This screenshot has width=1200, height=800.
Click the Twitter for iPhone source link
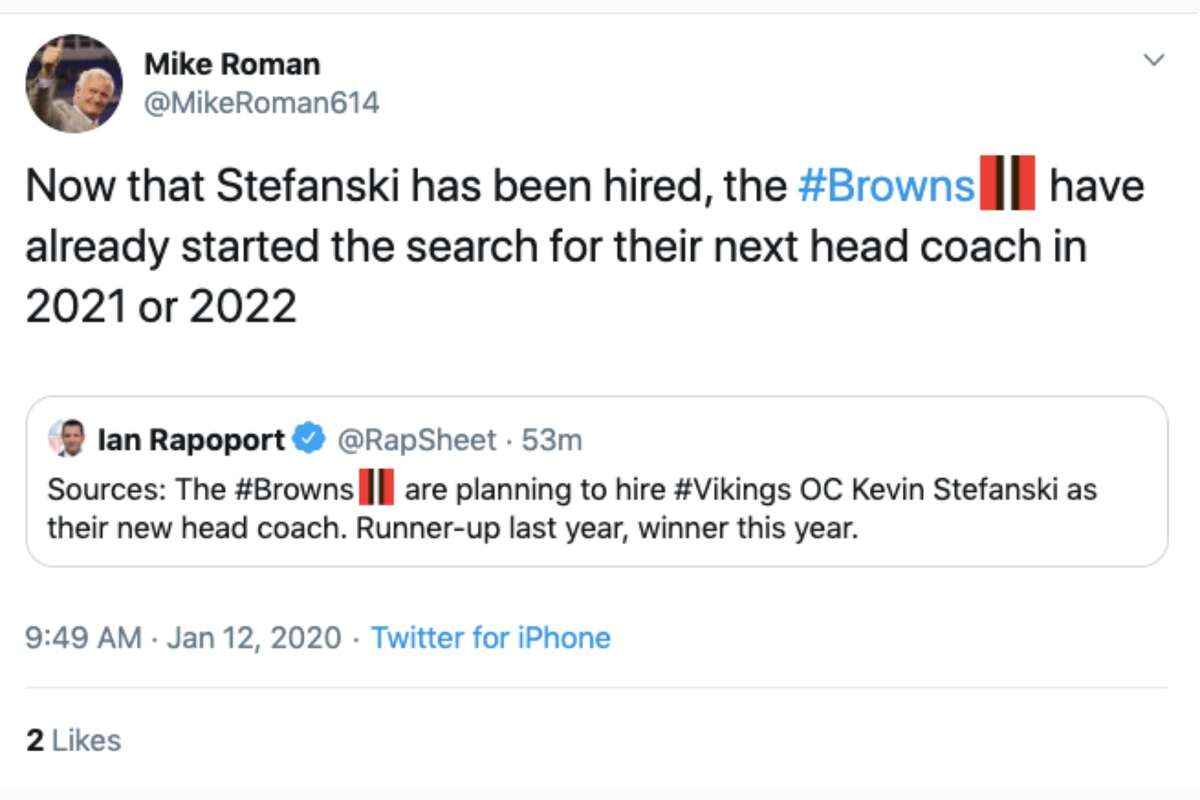pyautogui.click(x=494, y=638)
